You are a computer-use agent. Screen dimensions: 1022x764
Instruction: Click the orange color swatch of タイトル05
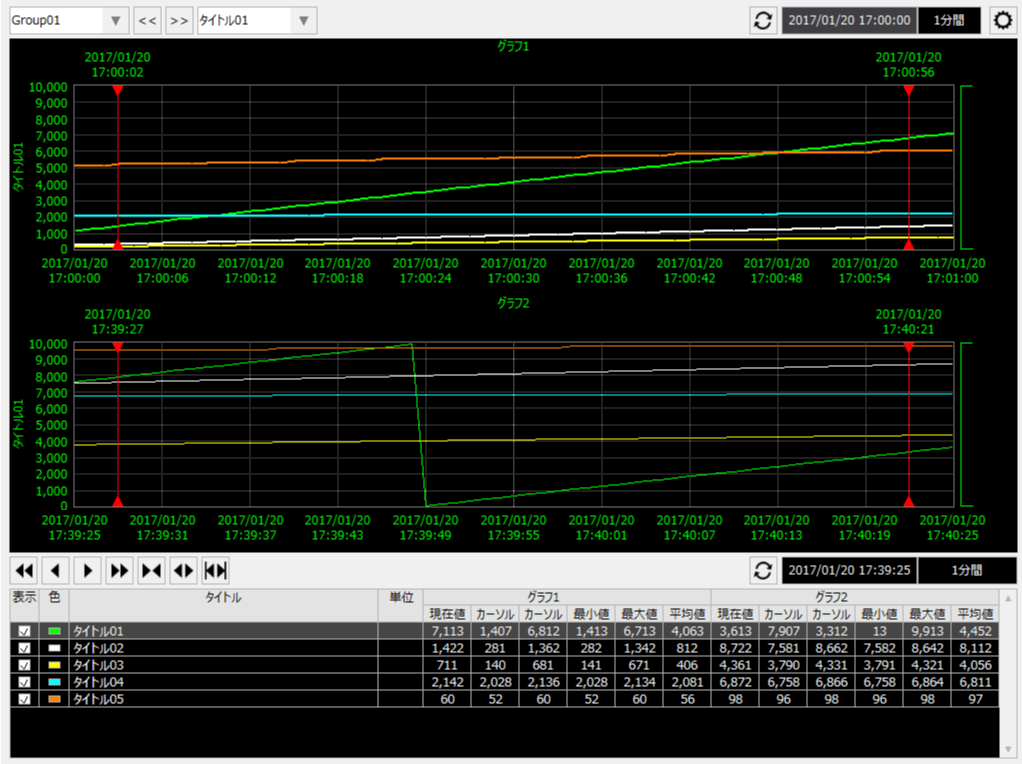[54, 699]
